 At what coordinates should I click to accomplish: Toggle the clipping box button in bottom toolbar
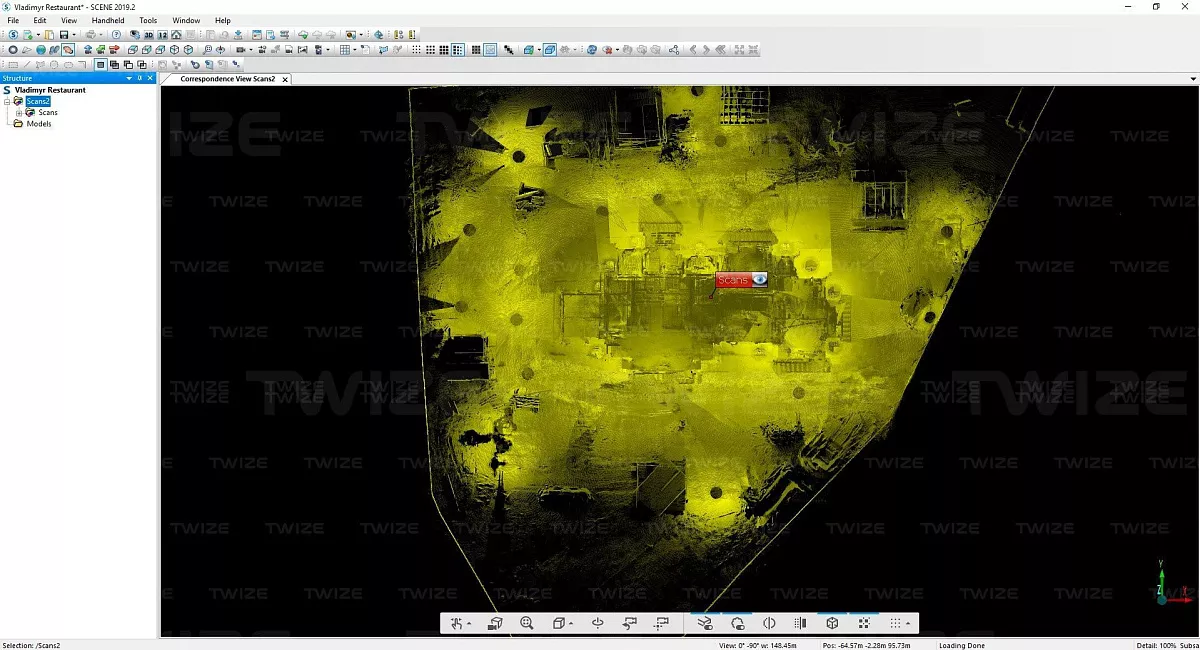coord(832,623)
